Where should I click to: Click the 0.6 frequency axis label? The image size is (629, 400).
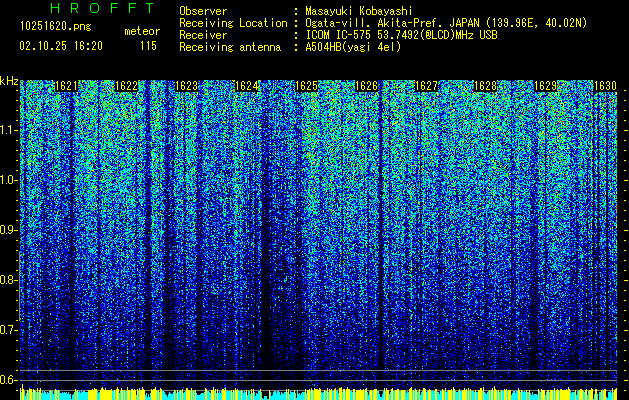[9, 380]
